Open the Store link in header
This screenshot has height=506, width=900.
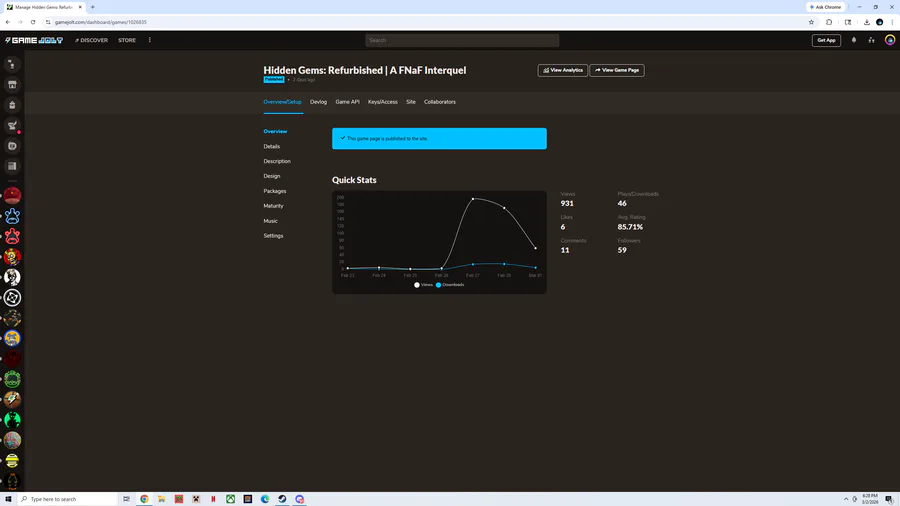coord(127,40)
